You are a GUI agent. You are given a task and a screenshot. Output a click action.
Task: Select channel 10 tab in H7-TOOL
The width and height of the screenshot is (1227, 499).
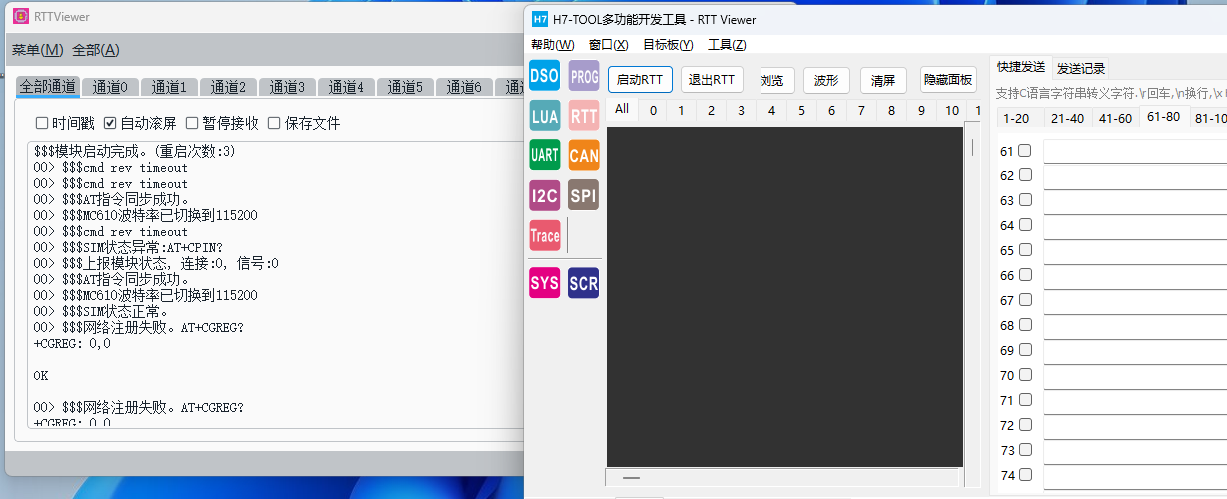[x=952, y=110]
